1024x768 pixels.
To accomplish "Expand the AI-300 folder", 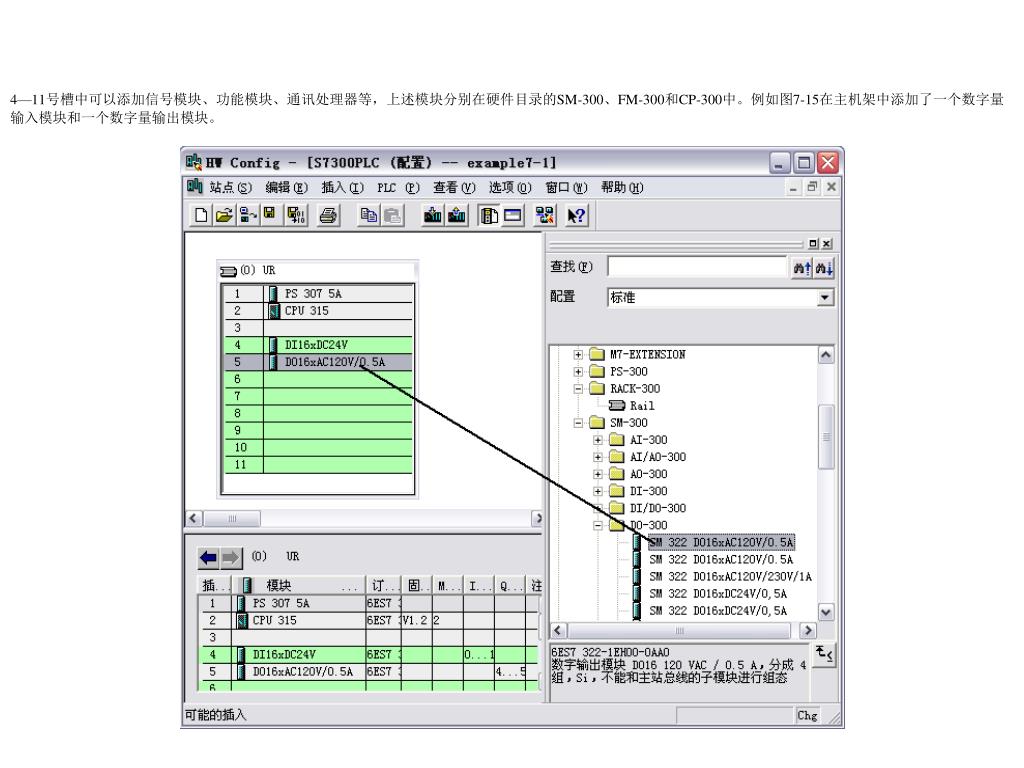I will (x=598, y=440).
